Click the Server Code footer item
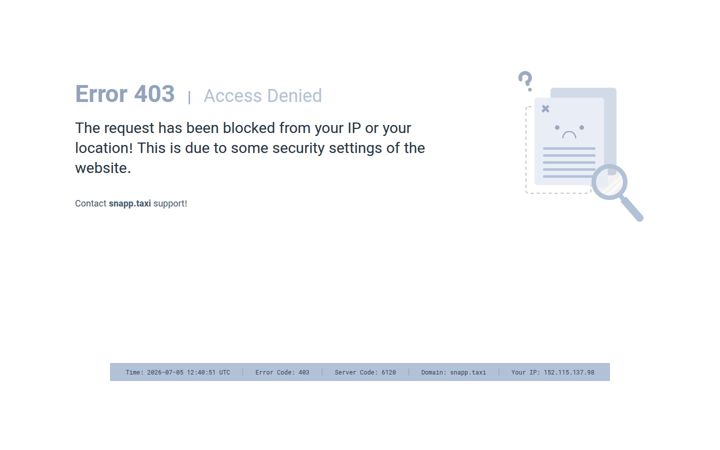720x450 pixels. point(365,372)
